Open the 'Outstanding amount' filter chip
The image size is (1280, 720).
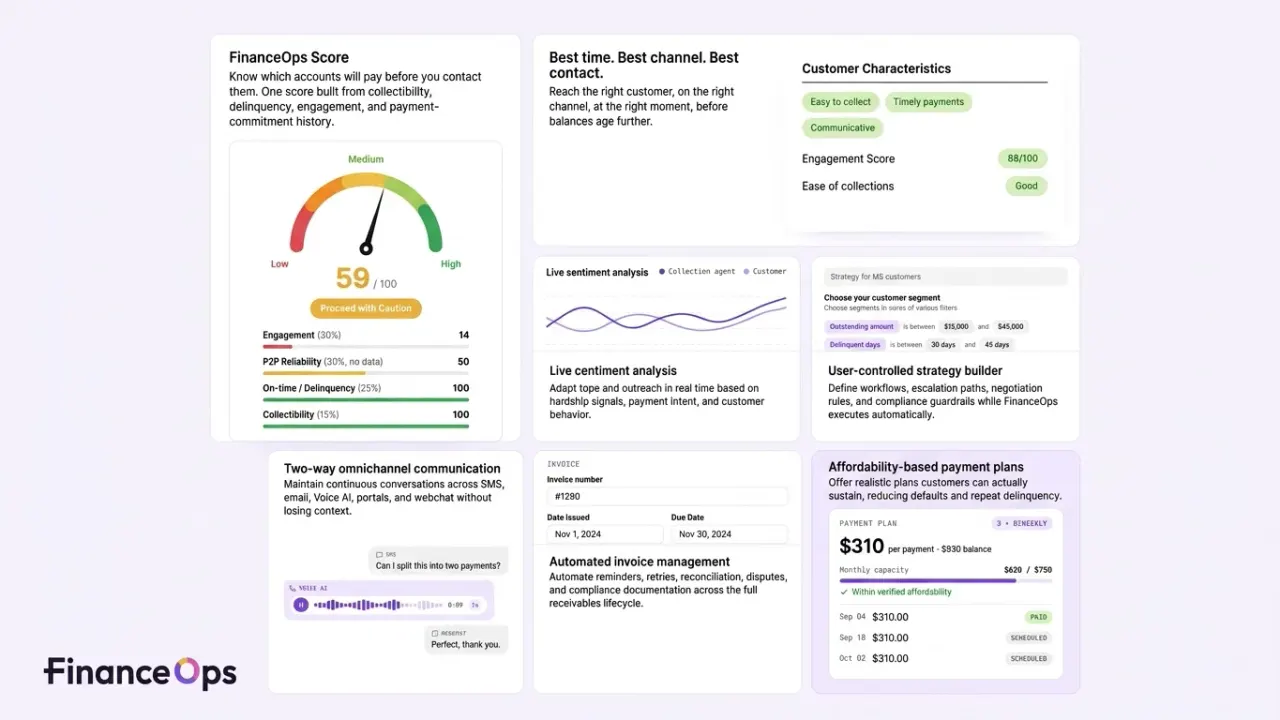tap(861, 326)
